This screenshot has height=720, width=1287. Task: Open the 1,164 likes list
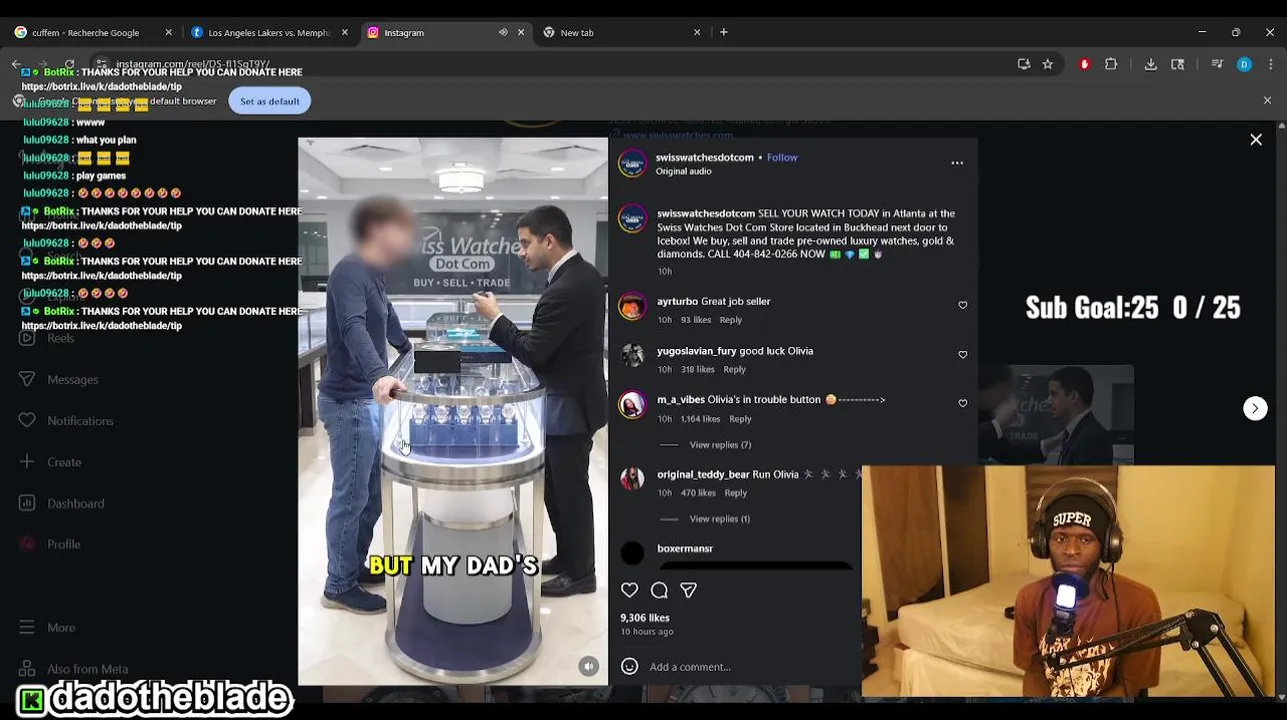[x=701, y=419]
